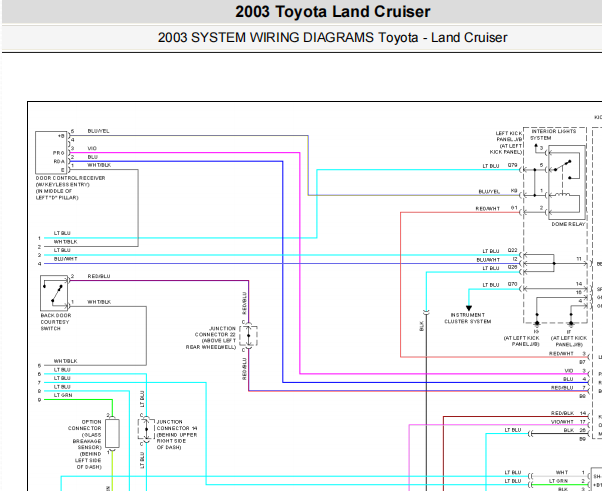Click the 'BACK DOOR COURTESY SWITCH' label
602x491 pixels.
56,322
